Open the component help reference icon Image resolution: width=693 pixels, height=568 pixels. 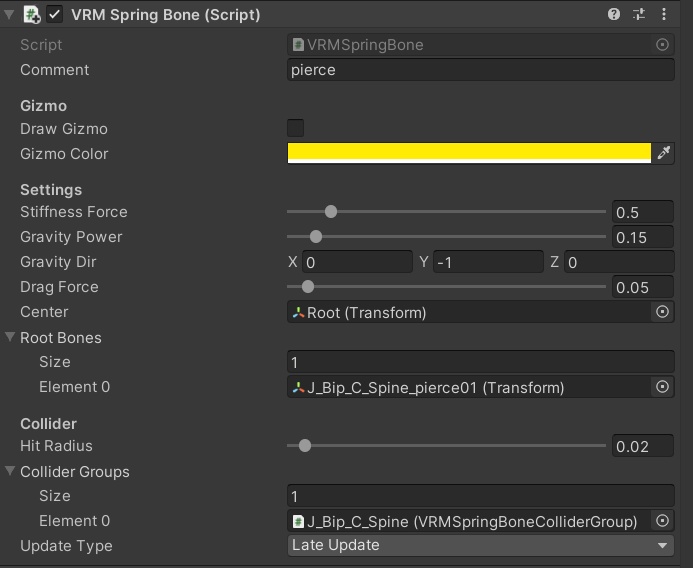[x=614, y=15]
